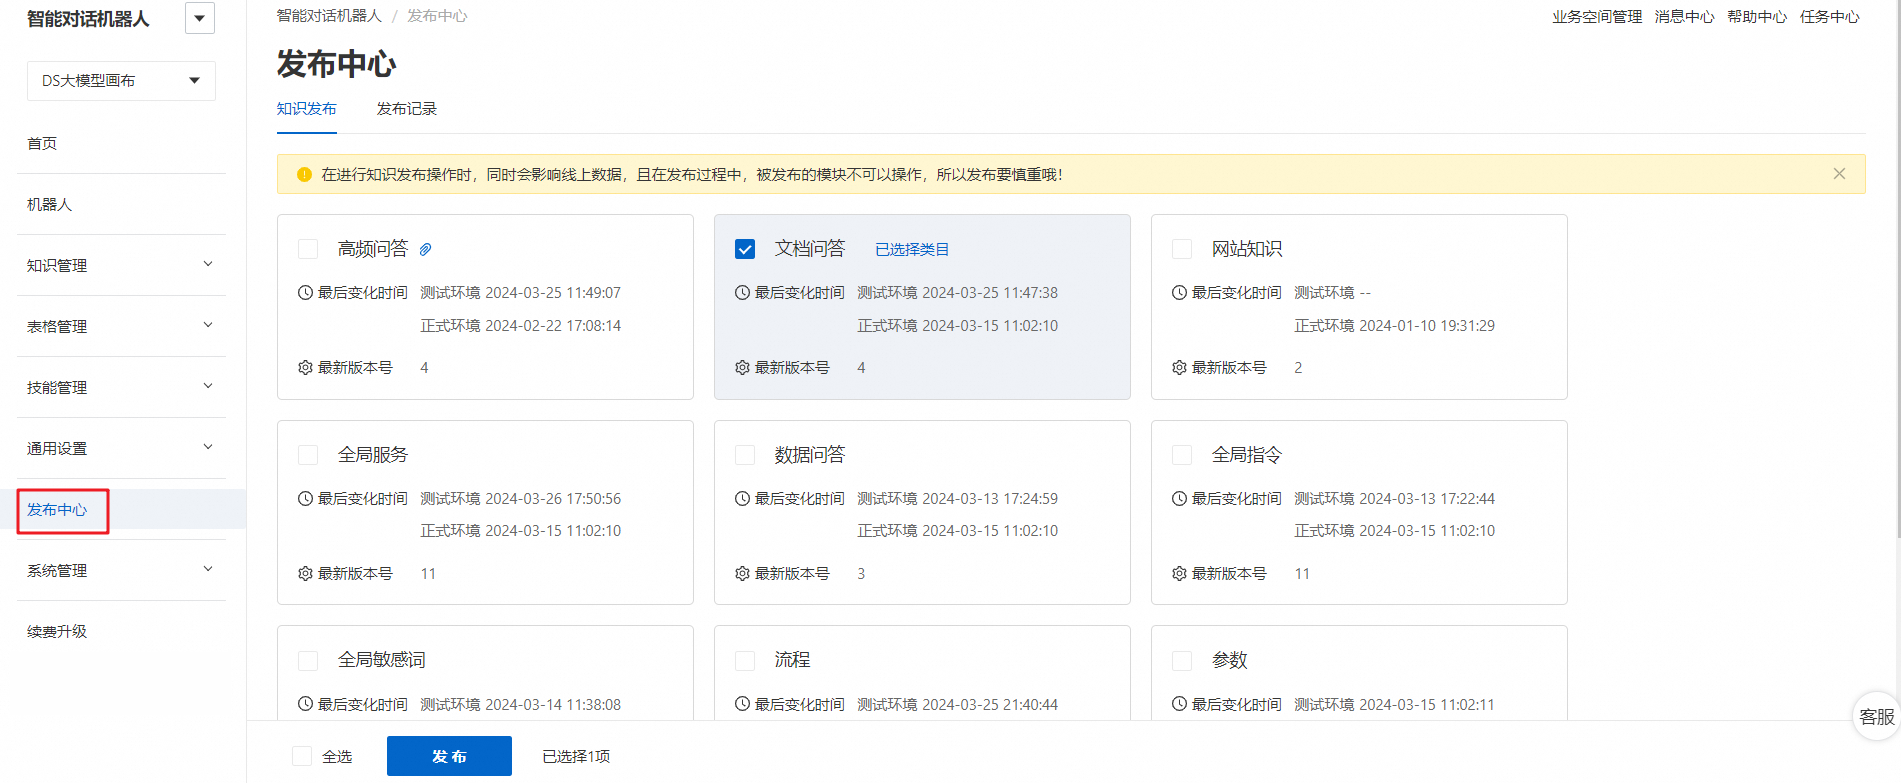Click the version gear icon in 高频问答 card
Screen dimensions: 1901x783
coord(306,368)
